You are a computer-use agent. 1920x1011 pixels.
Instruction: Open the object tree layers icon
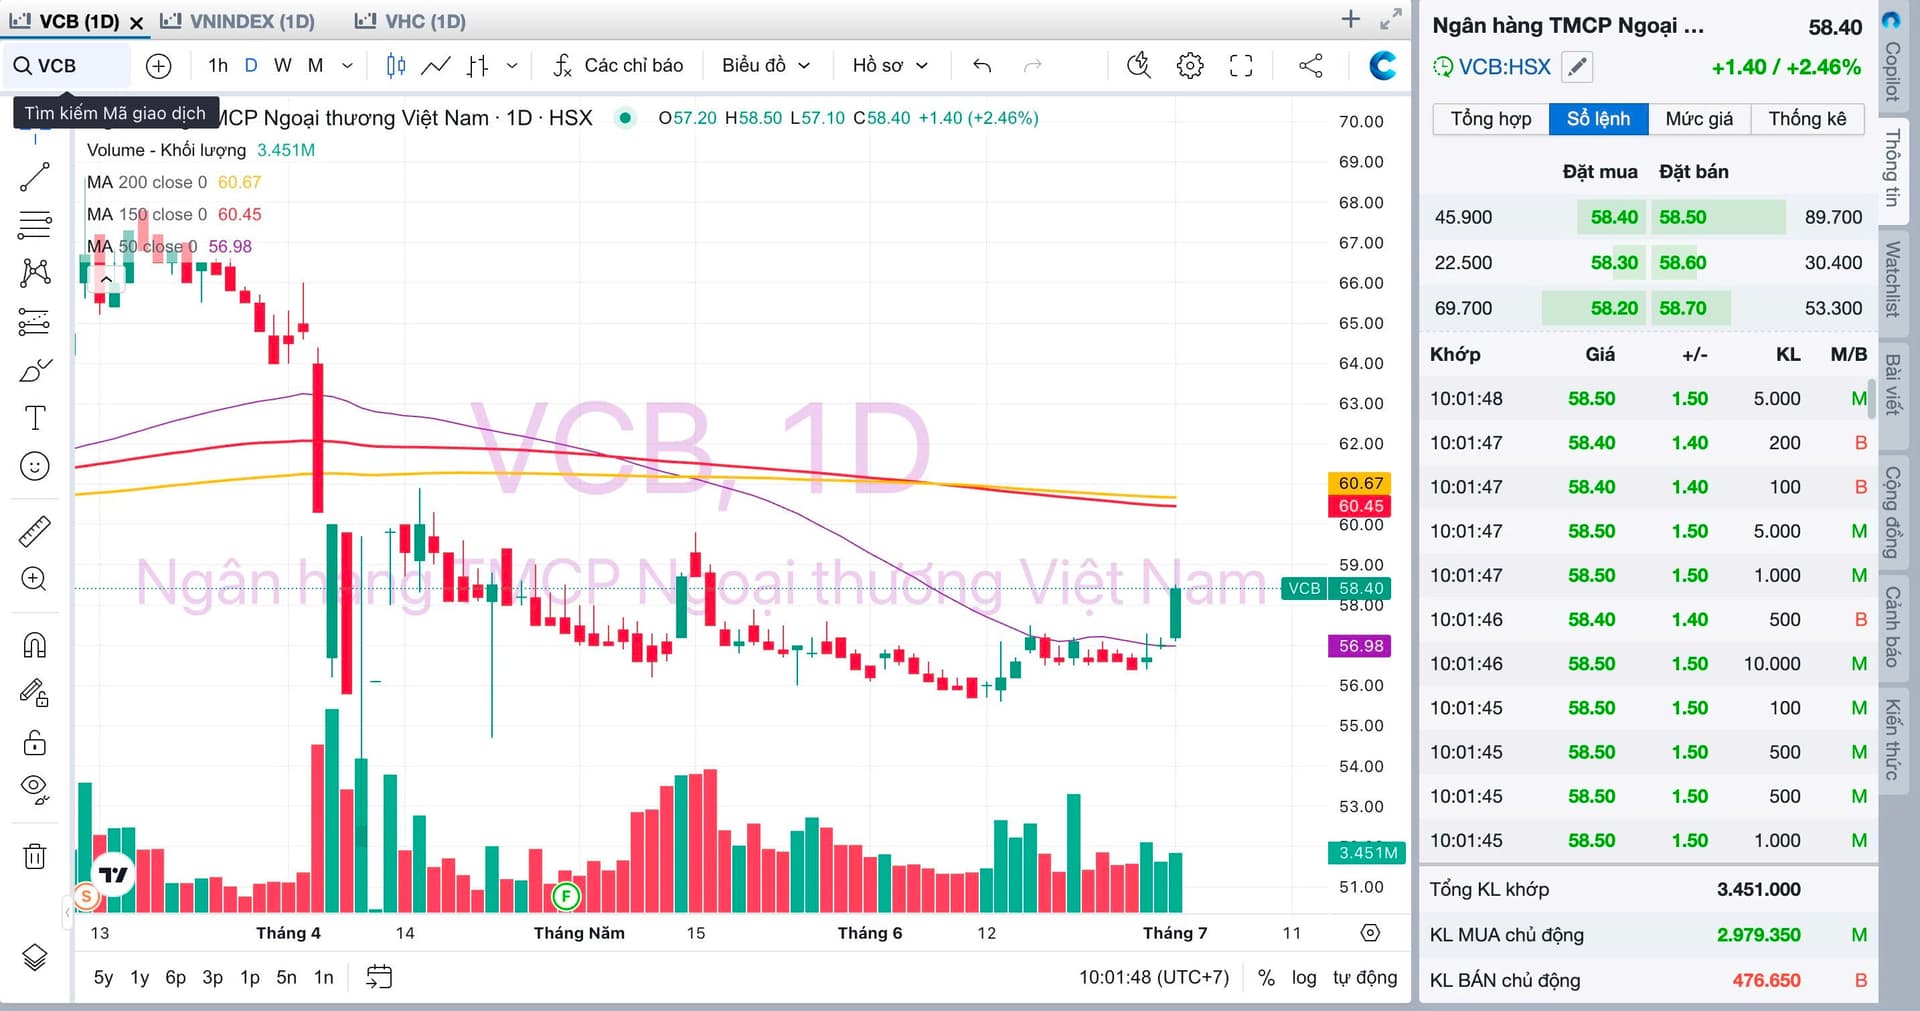coord(35,957)
